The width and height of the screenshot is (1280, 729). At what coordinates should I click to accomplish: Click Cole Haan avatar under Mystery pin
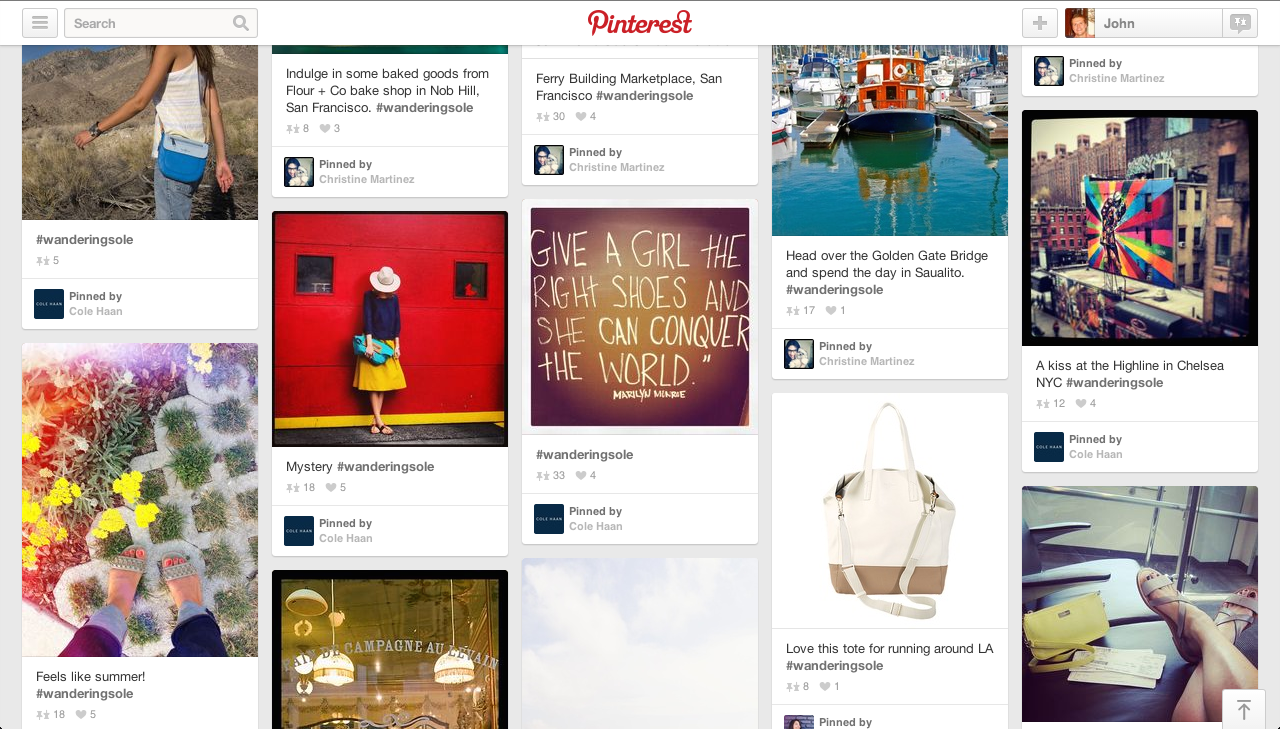pos(299,531)
